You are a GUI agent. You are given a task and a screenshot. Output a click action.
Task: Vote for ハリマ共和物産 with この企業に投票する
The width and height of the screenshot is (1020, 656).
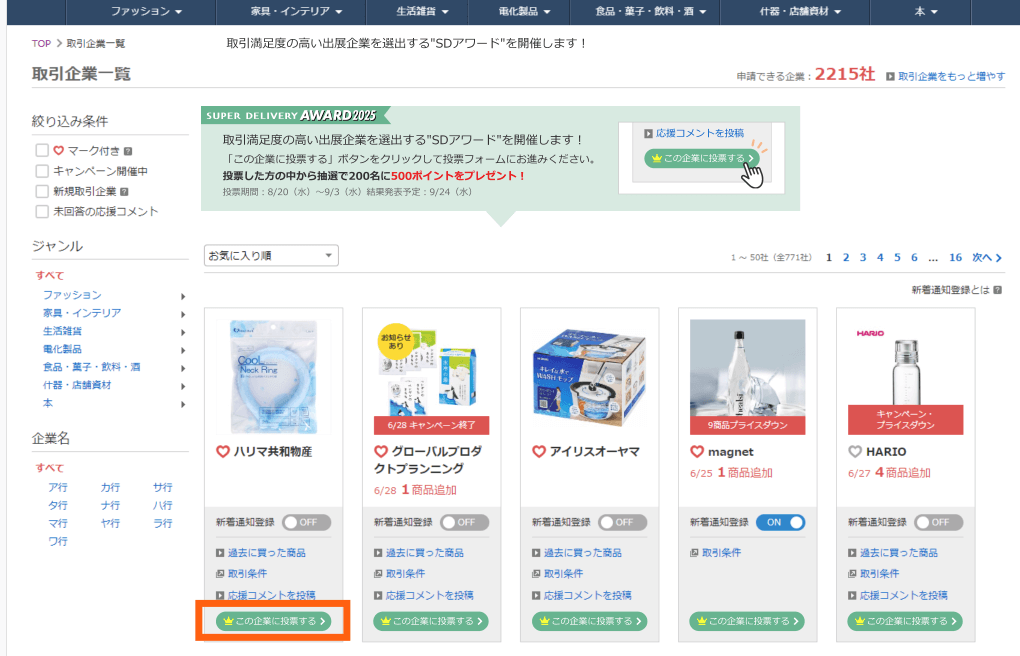pyautogui.click(x=273, y=621)
